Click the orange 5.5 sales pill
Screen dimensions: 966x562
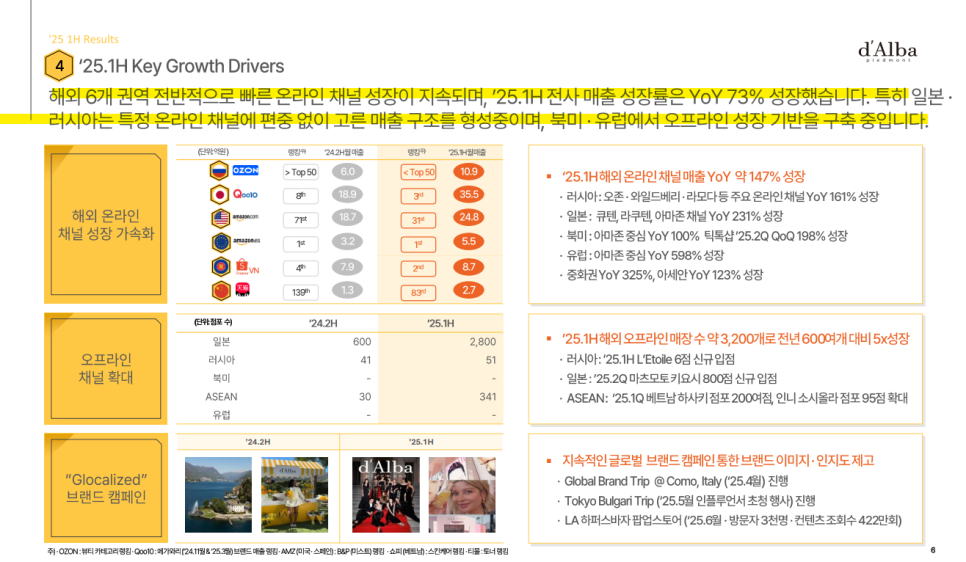point(469,241)
